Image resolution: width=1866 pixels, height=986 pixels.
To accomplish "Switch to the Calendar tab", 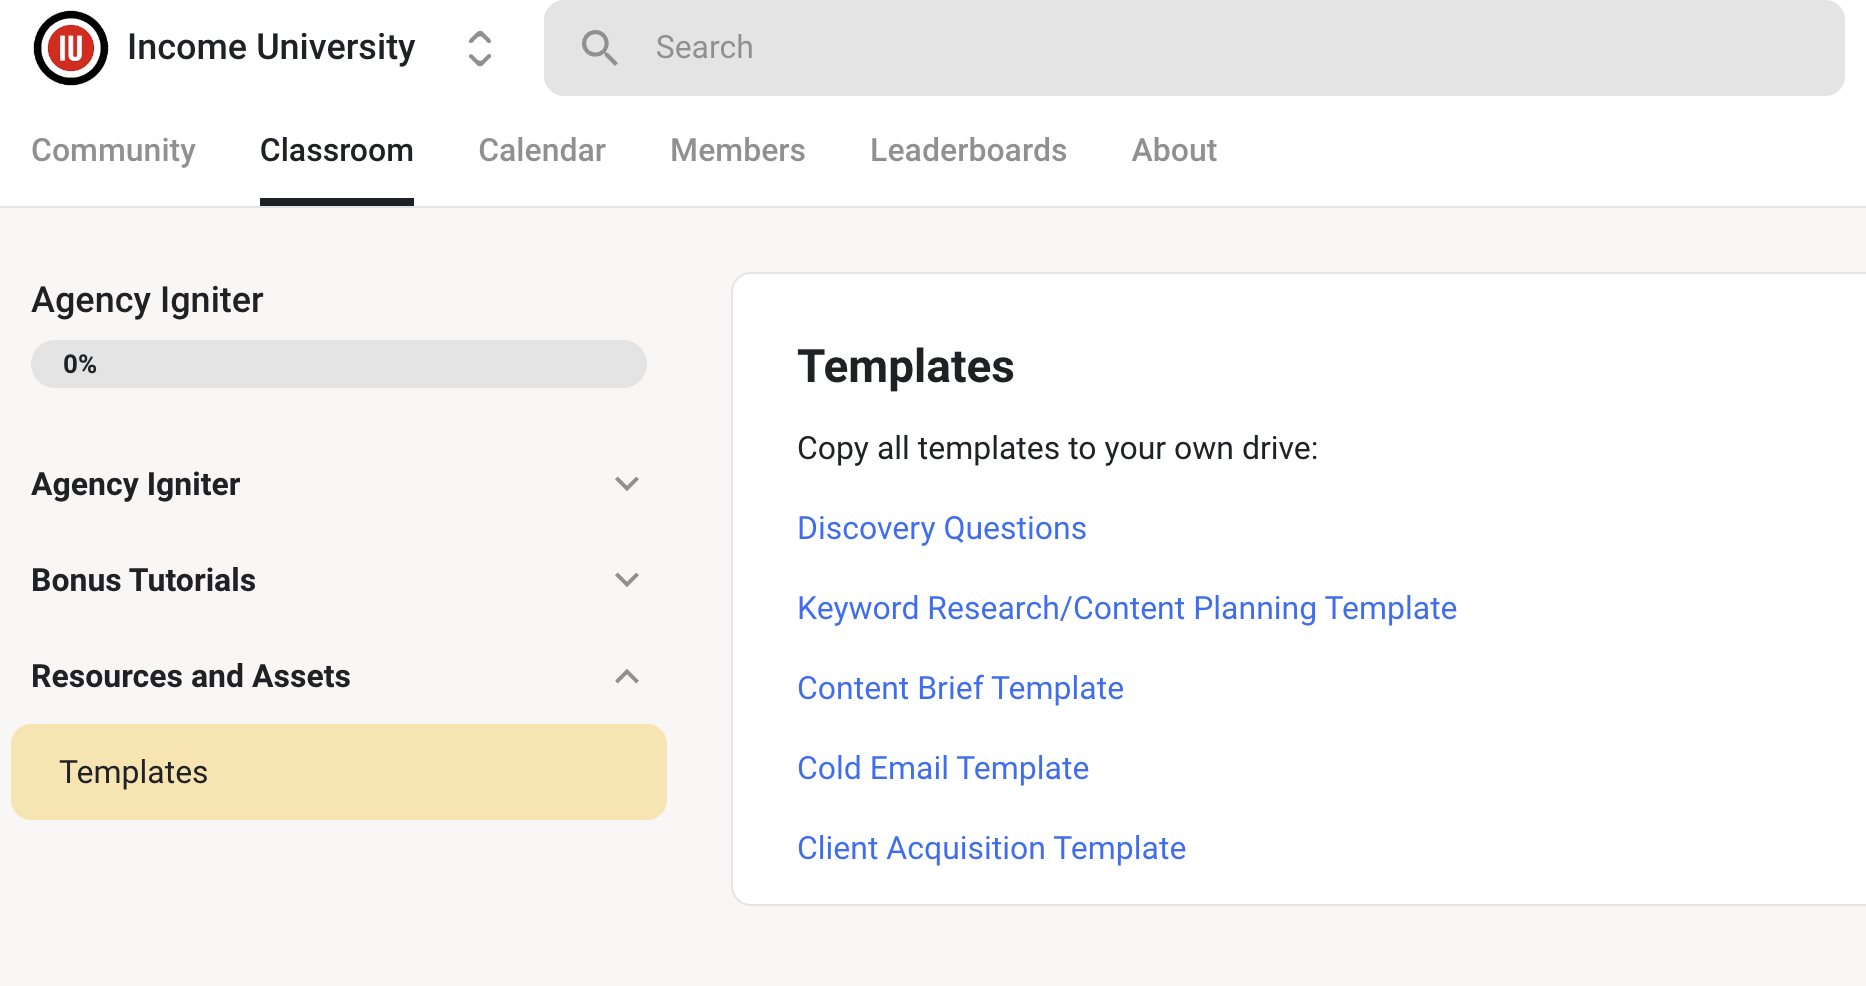I will click(542, 150).
